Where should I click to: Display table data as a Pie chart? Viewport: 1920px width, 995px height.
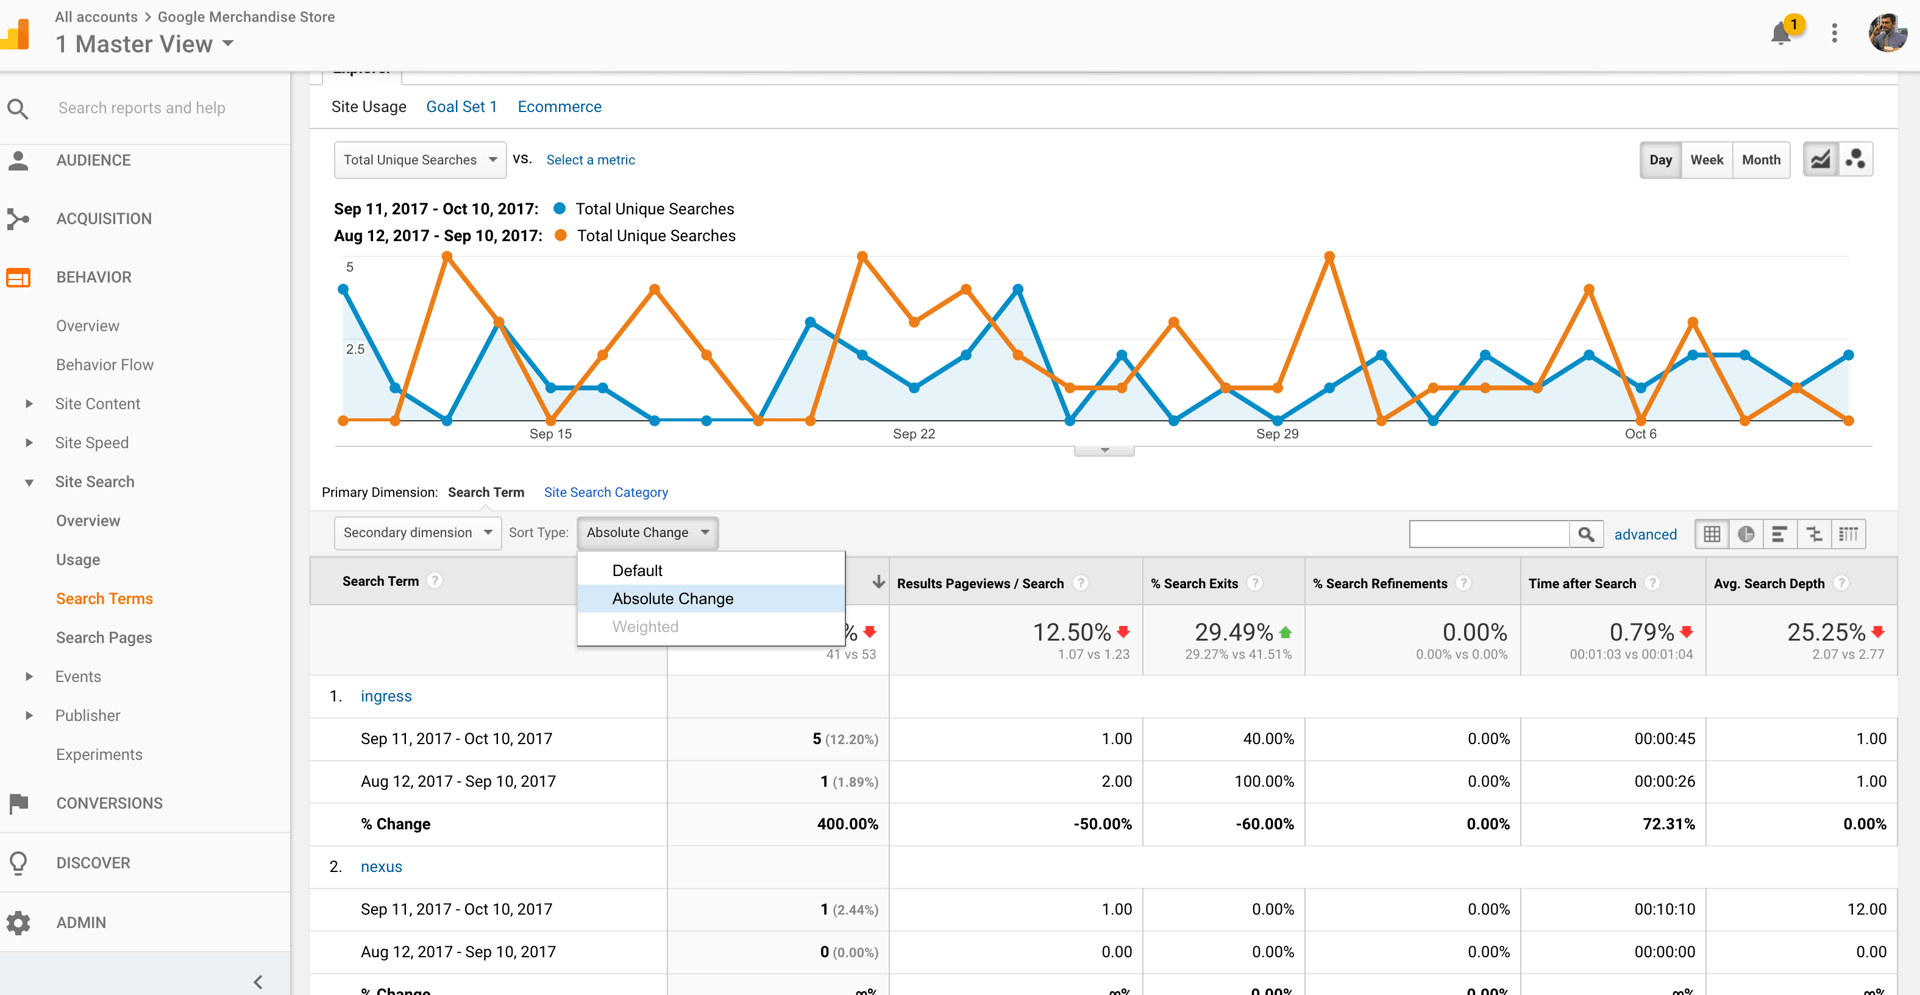click(1745, 534)
